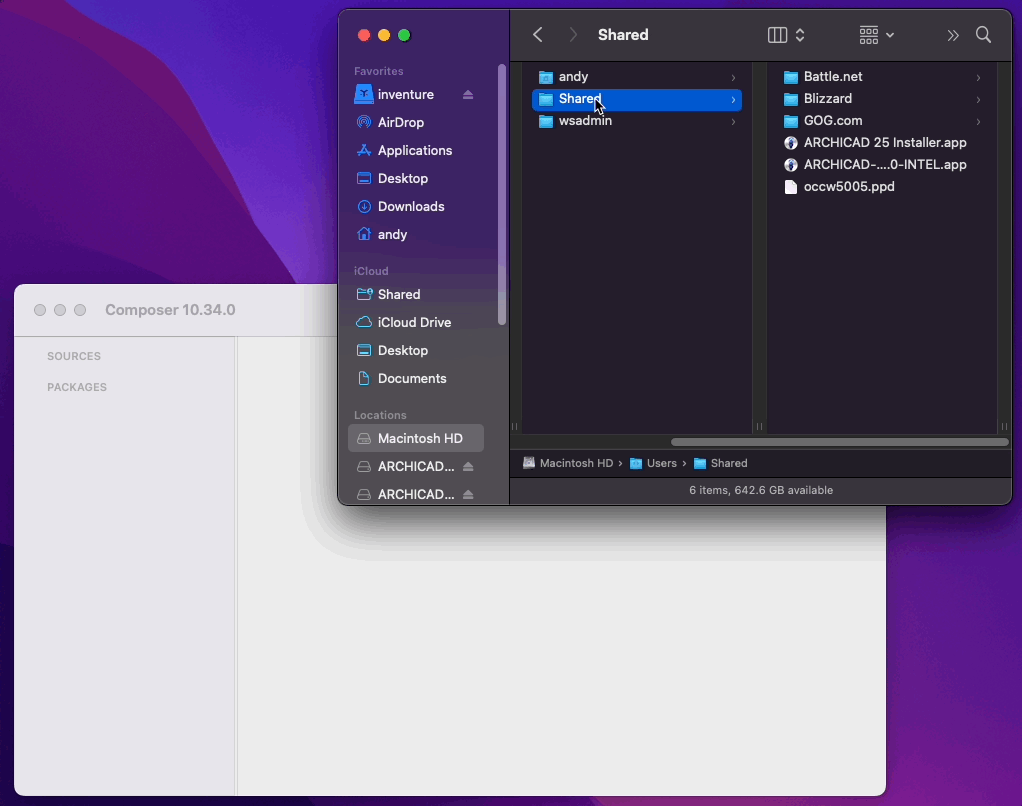Screen dimensions: 1022x806
Task: Click Users in the path bar
Action: [x=662, y=463]
